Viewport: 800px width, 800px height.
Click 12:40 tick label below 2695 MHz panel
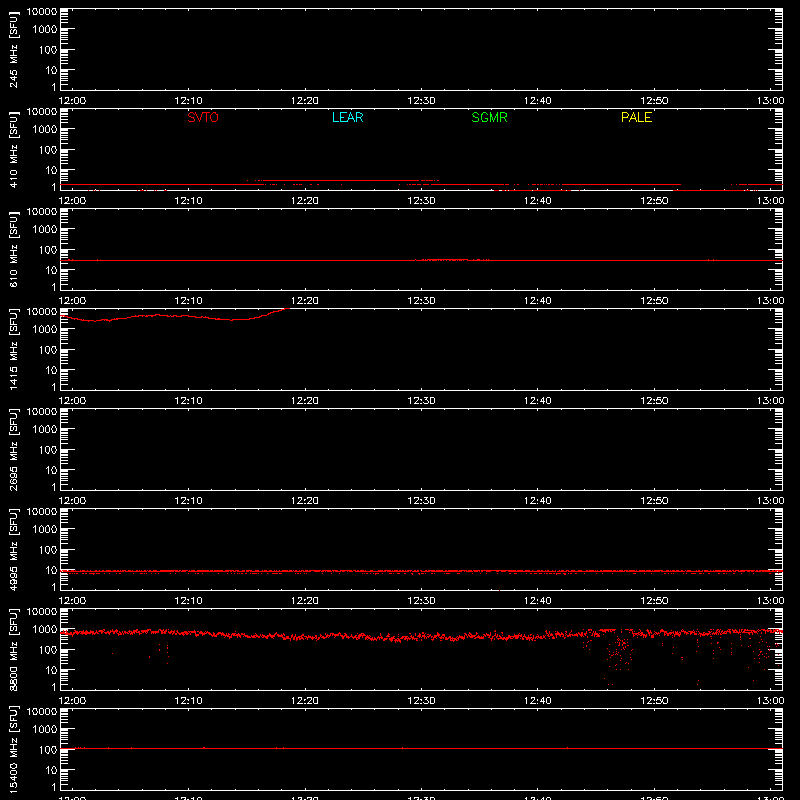[x=538, y=501]
